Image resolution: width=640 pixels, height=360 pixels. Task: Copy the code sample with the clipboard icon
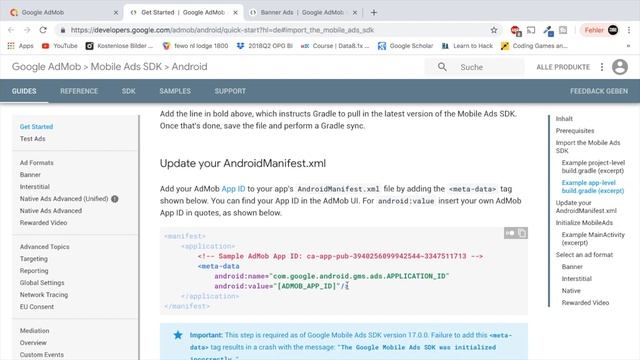(522, 233)
